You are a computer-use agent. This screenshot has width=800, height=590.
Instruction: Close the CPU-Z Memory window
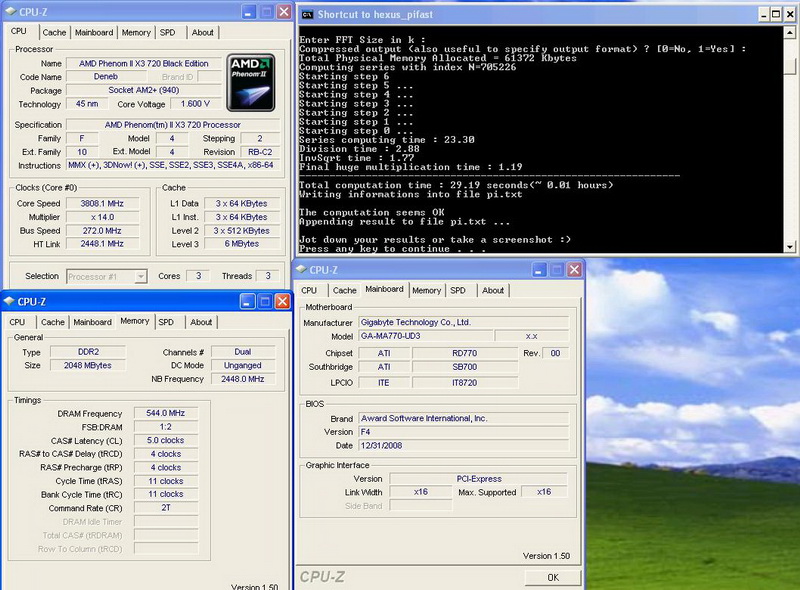tap(282, 302)
